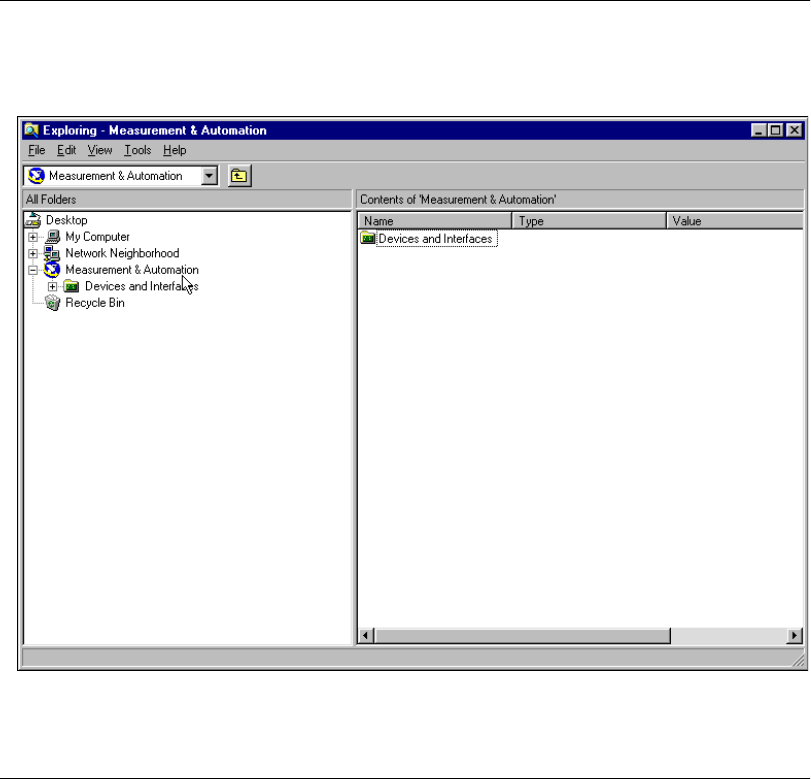The height and width of the screenshot is (779, 811).
Task: Click the Devices and Interfaces folder icon in contents pane
Action: (x=368, y=238)
